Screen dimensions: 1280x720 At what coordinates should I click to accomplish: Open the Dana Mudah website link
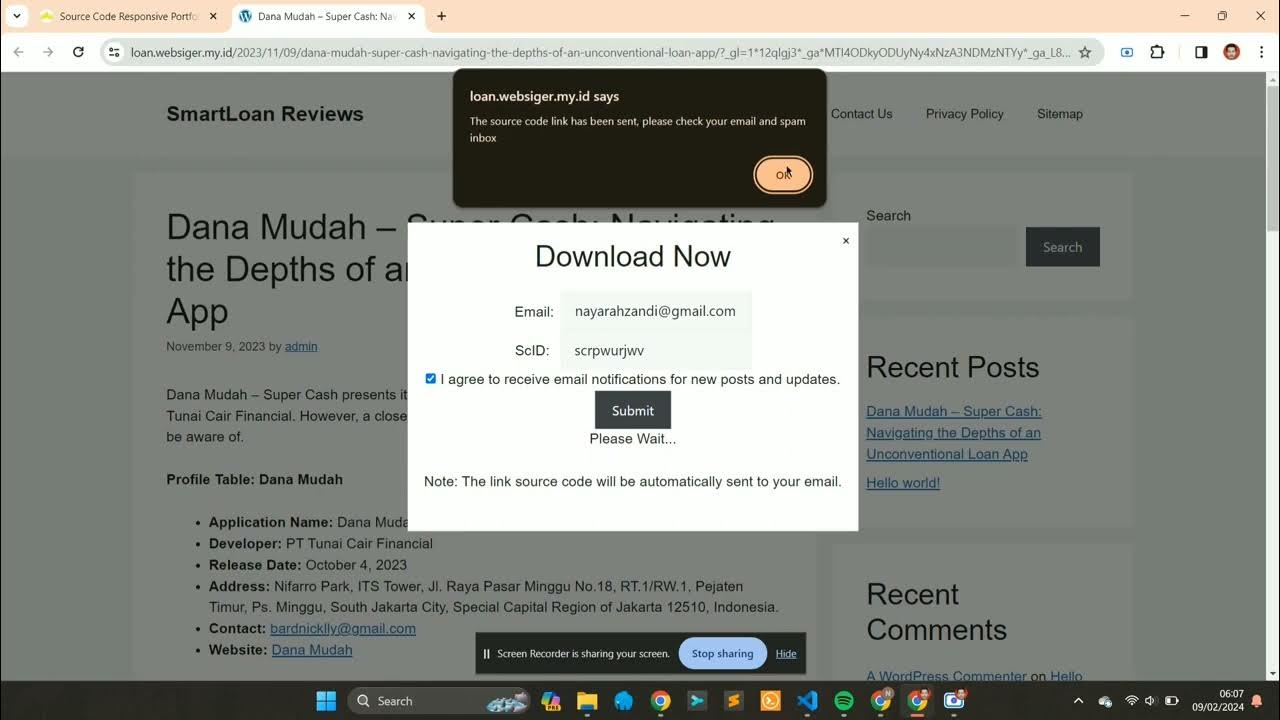[312, 650]
